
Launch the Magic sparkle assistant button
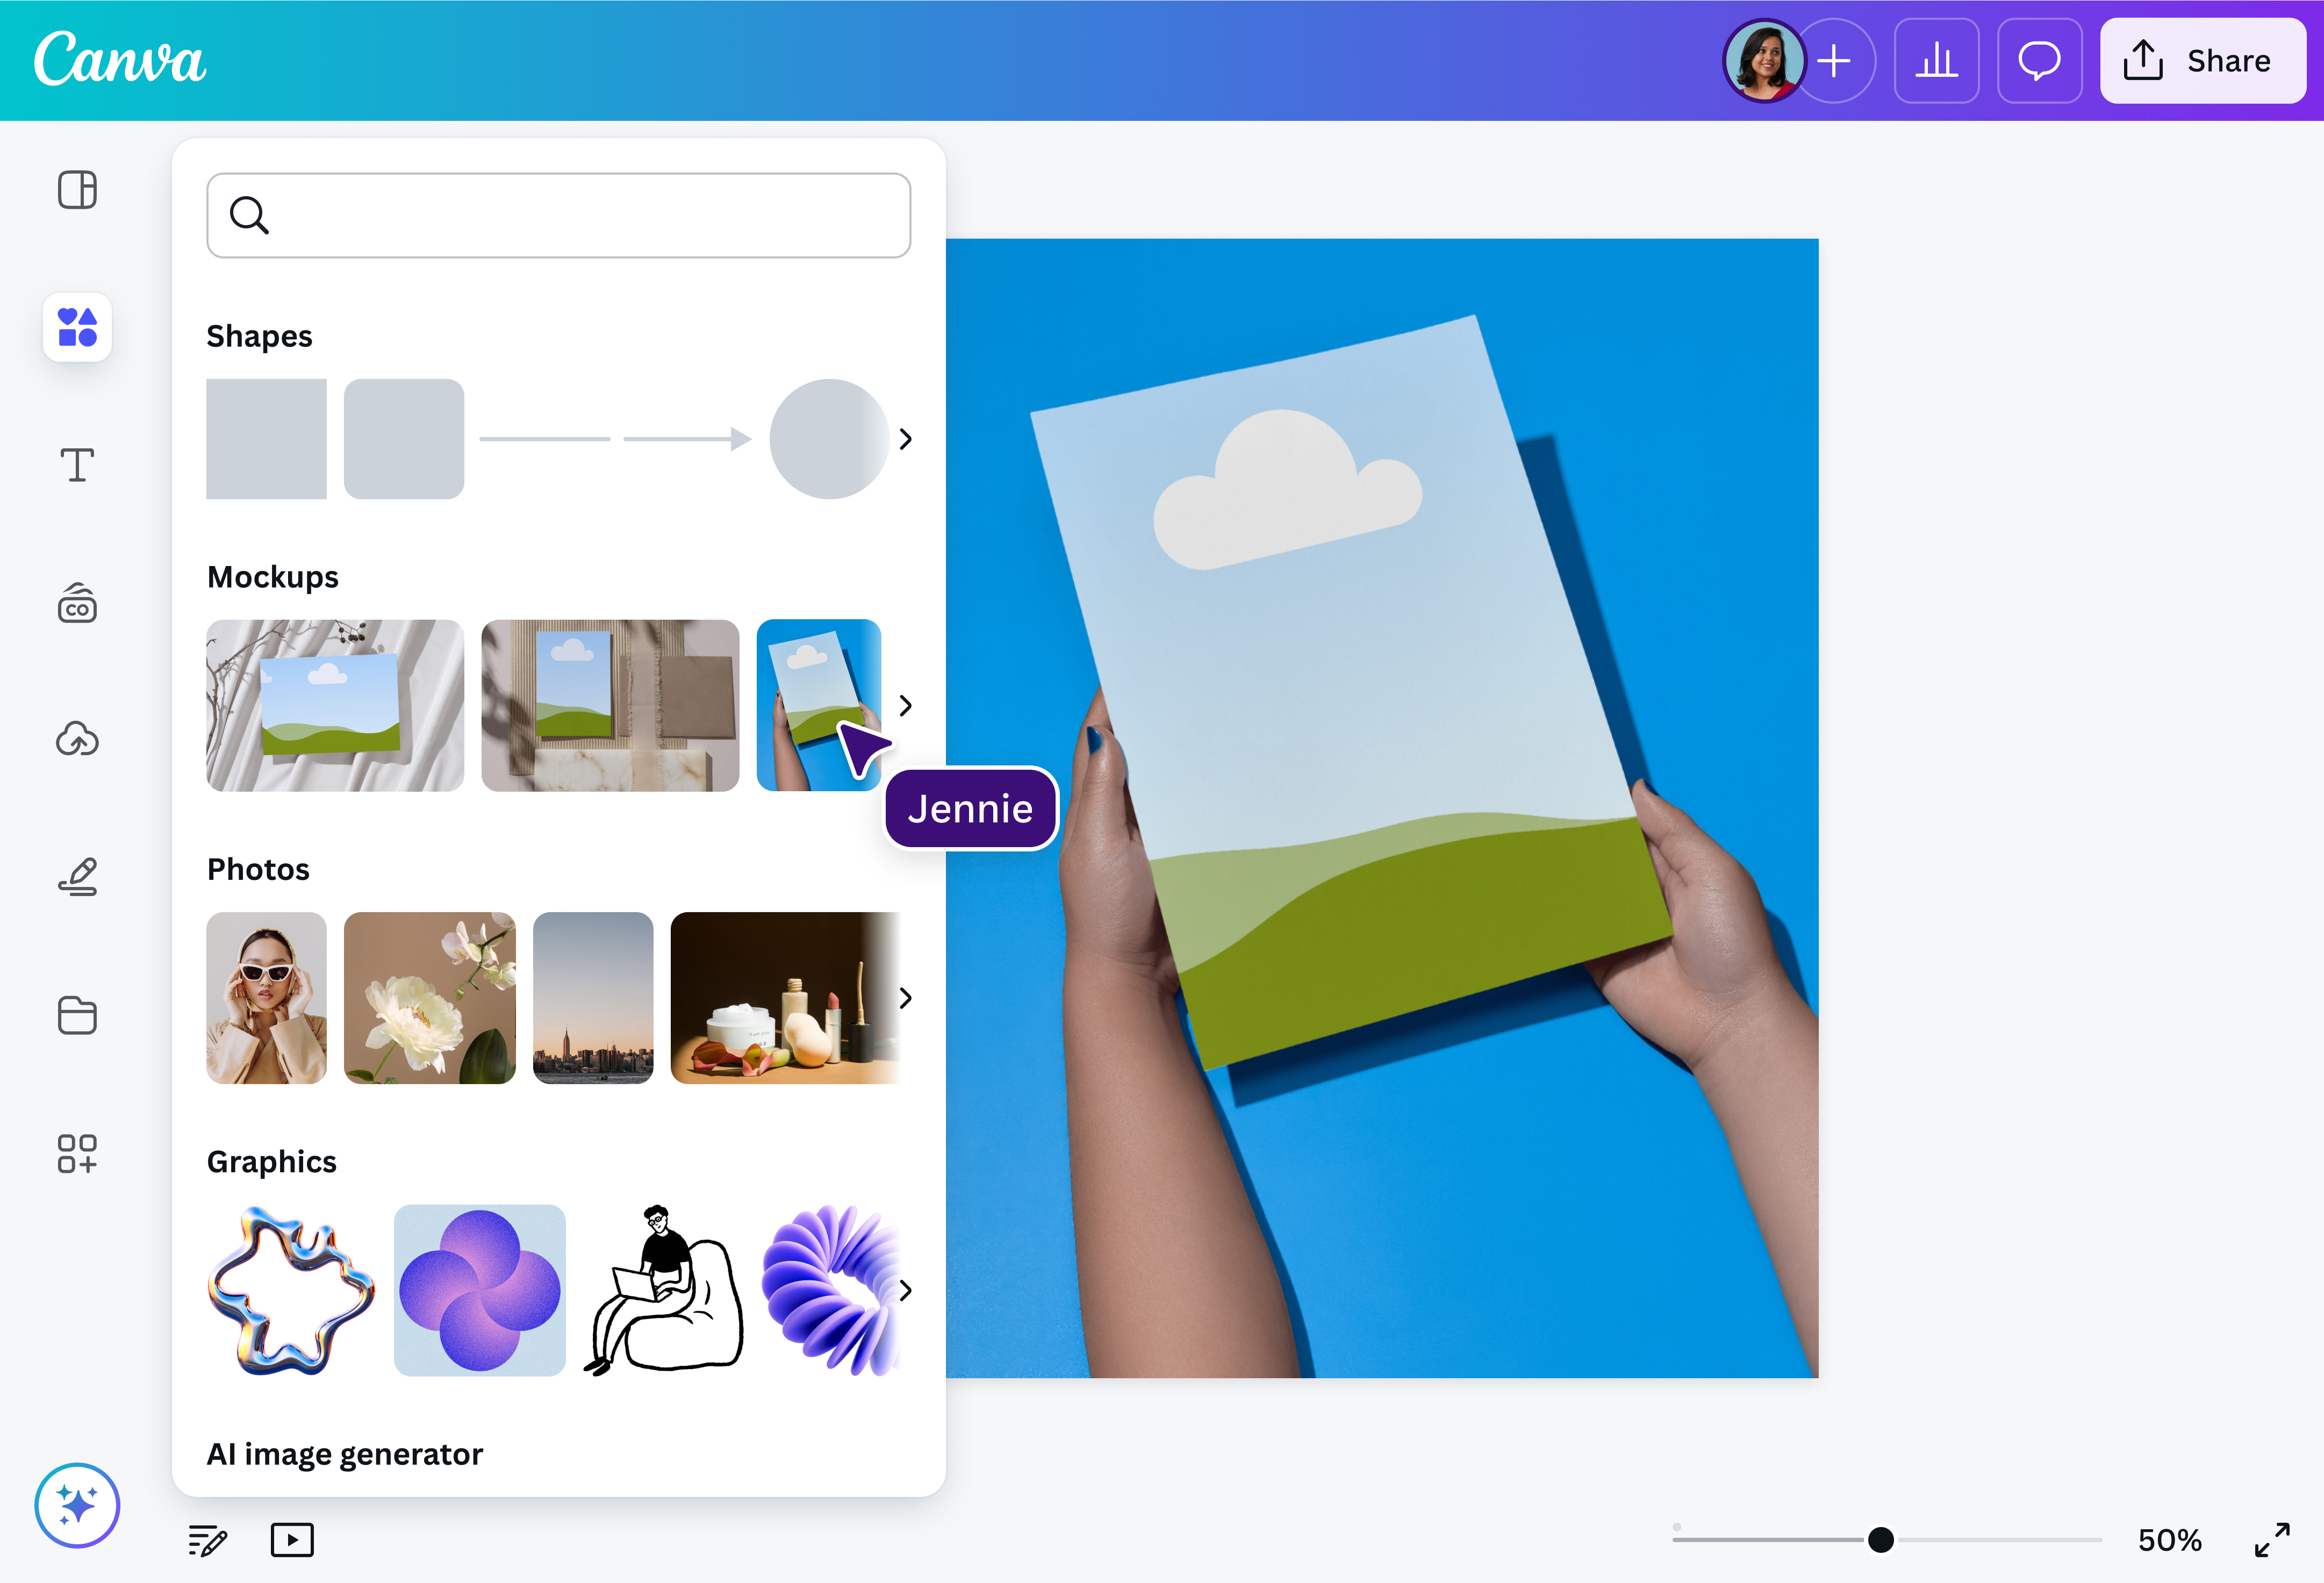[77, 1505]
